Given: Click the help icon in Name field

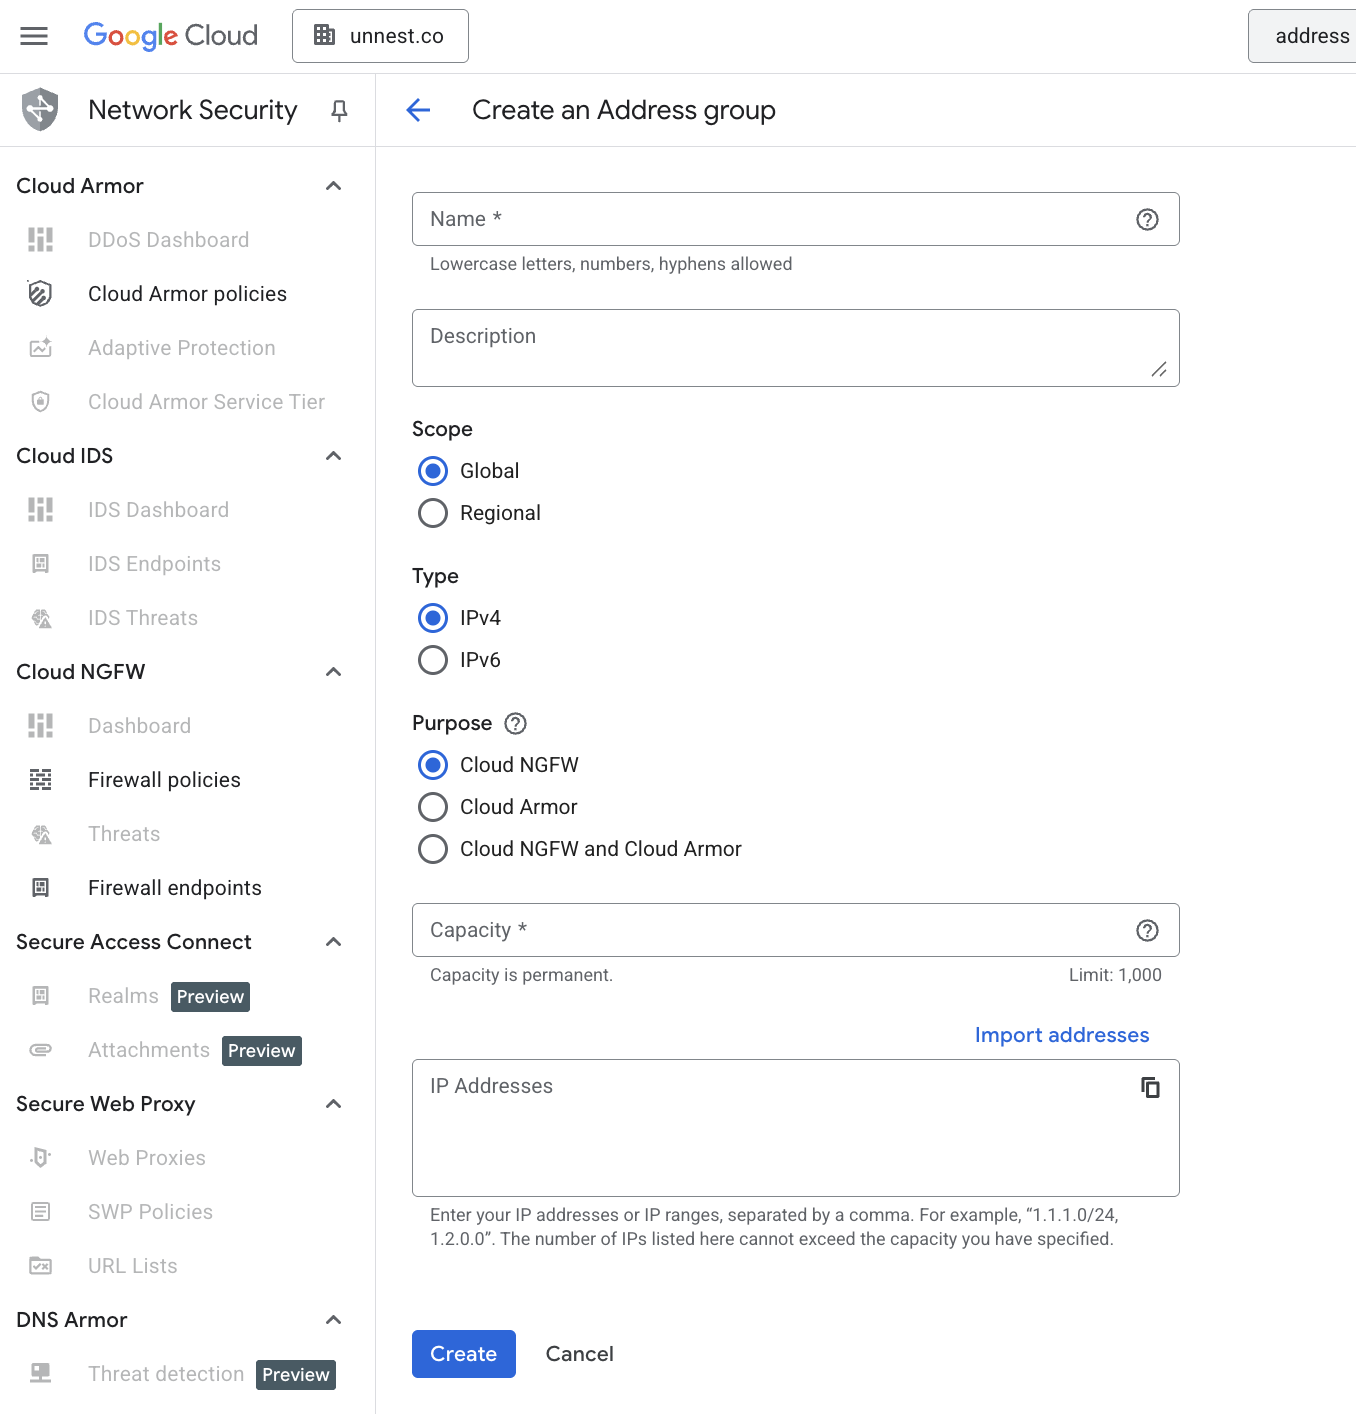Looking at the screenshot, I should pyautogui.click(x=1147, y=220).
